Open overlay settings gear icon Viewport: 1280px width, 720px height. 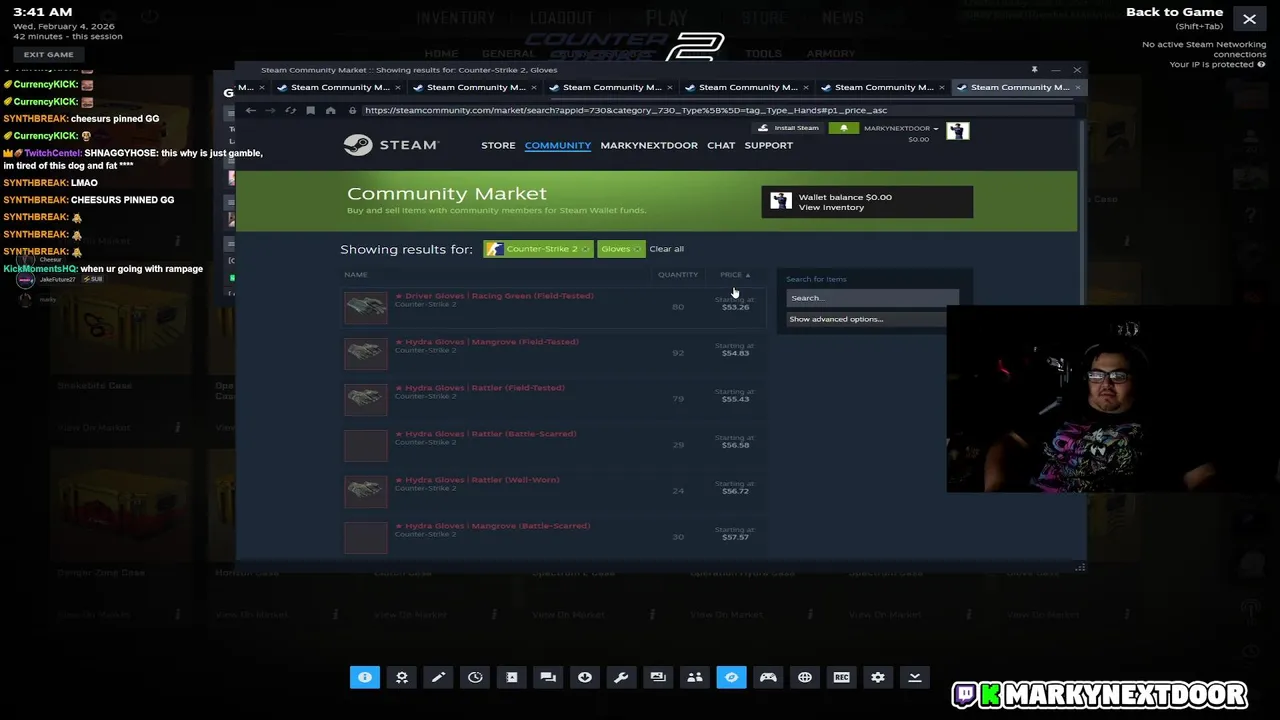point(878,677)
